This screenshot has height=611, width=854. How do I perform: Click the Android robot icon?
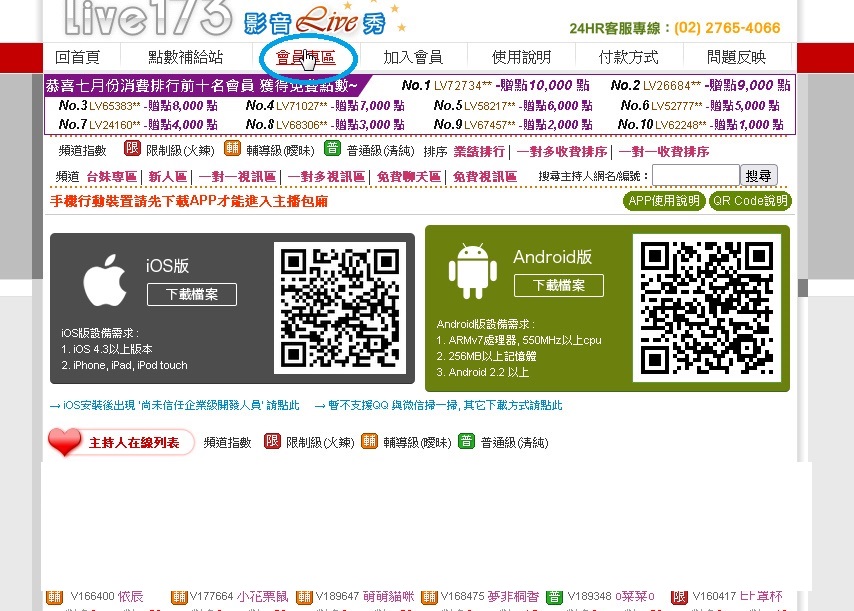(473, 271)
